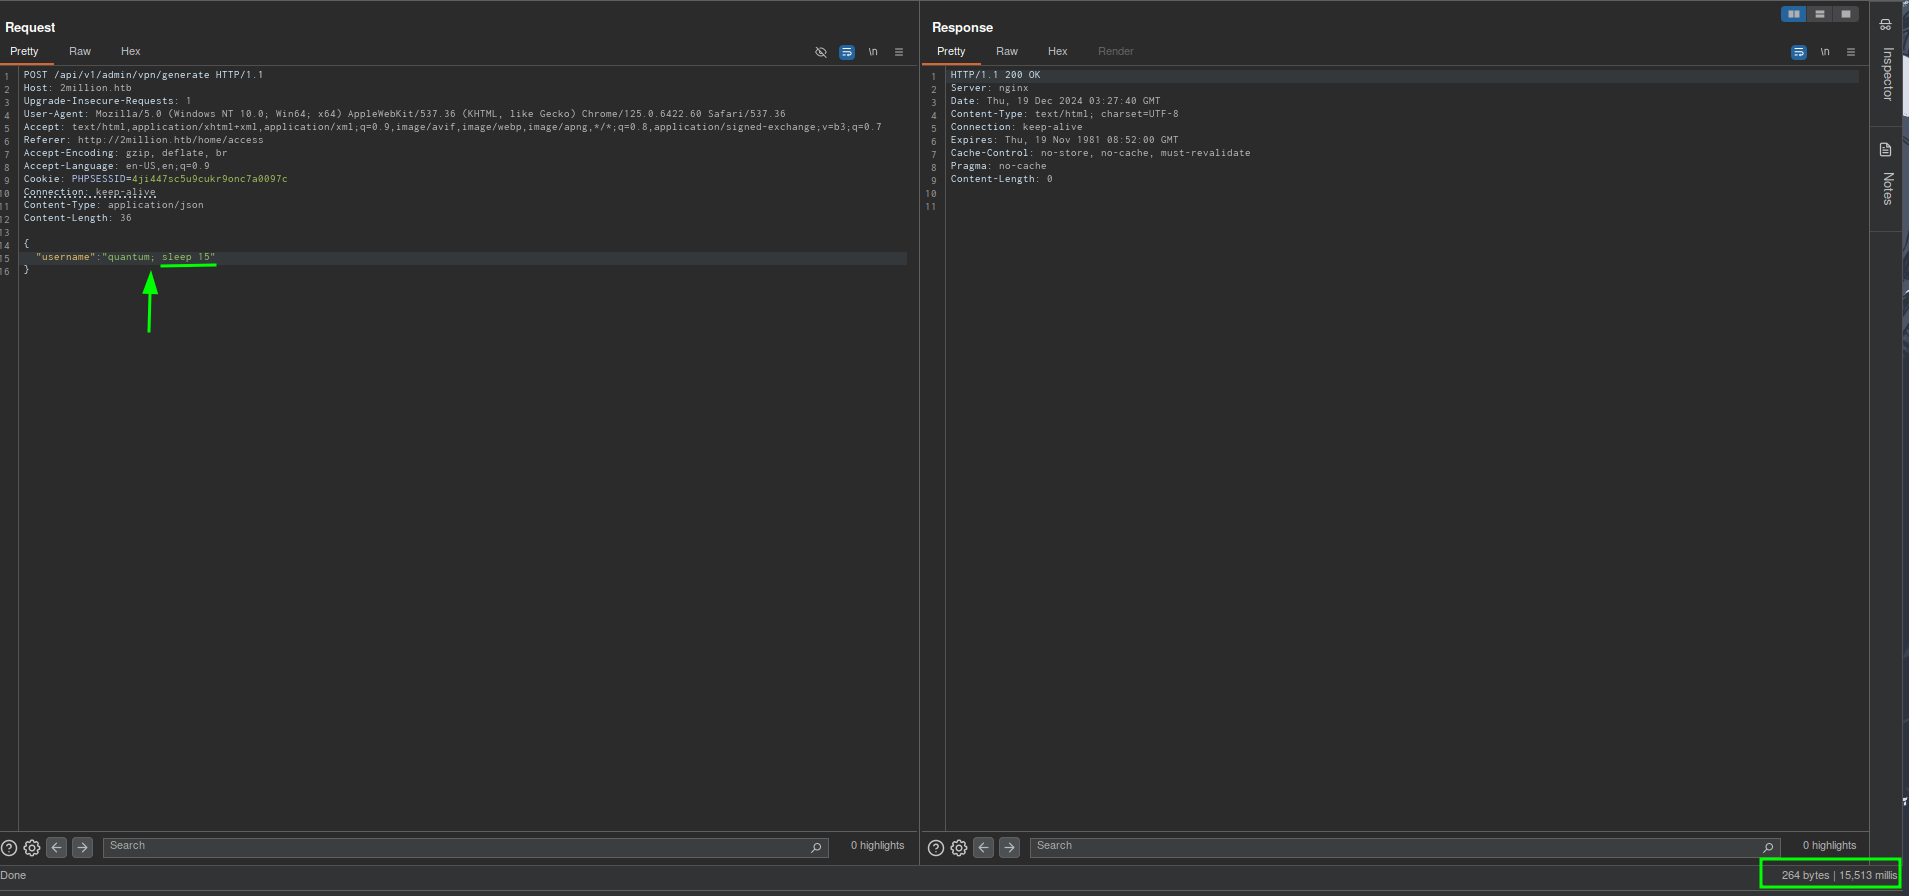Click the magnifier icon in Request search
This screenshot has height=896, width=1909.
(x=816, y=848)
